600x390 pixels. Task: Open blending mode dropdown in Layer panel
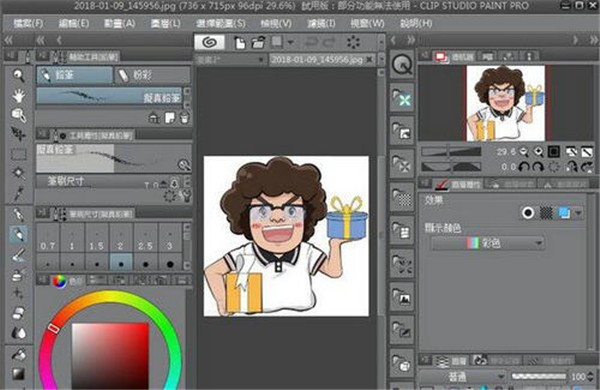click(462, 377)
